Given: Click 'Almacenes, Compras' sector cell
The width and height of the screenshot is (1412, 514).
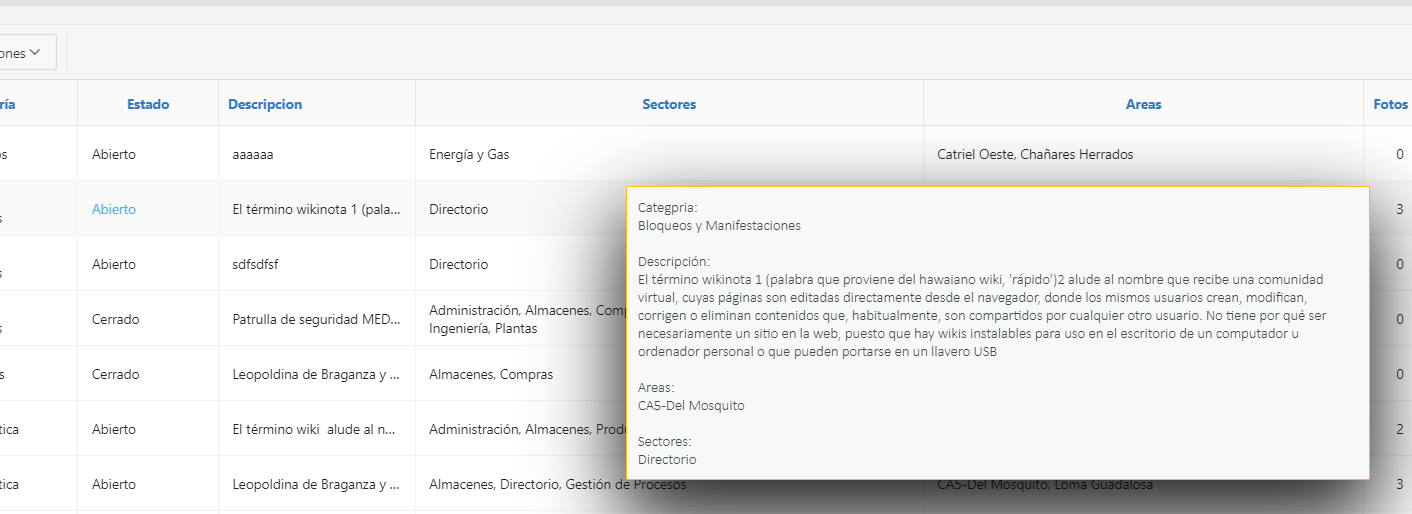Looking at the screenshot, I should click(491, 374).
